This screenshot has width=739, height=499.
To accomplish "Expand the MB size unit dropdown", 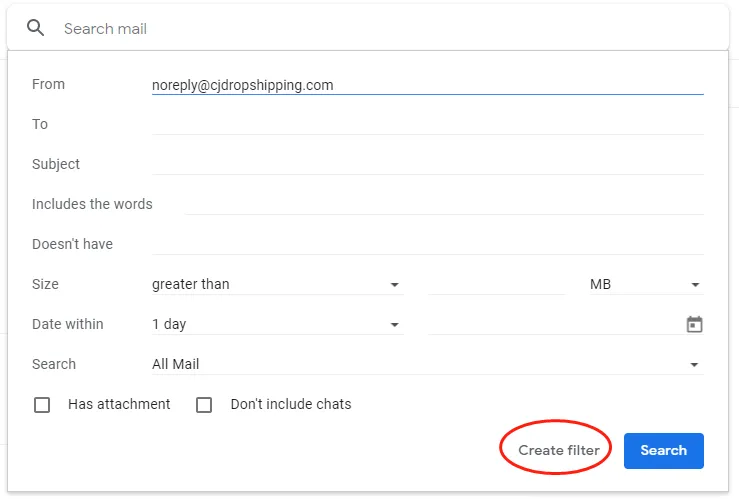I will point(645,285).
